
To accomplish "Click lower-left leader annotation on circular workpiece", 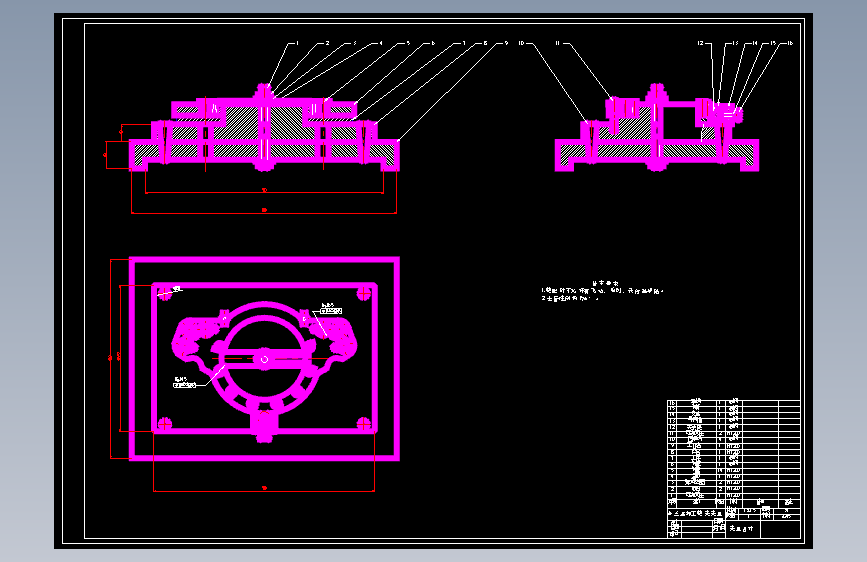I will click(x=186, y=382).
